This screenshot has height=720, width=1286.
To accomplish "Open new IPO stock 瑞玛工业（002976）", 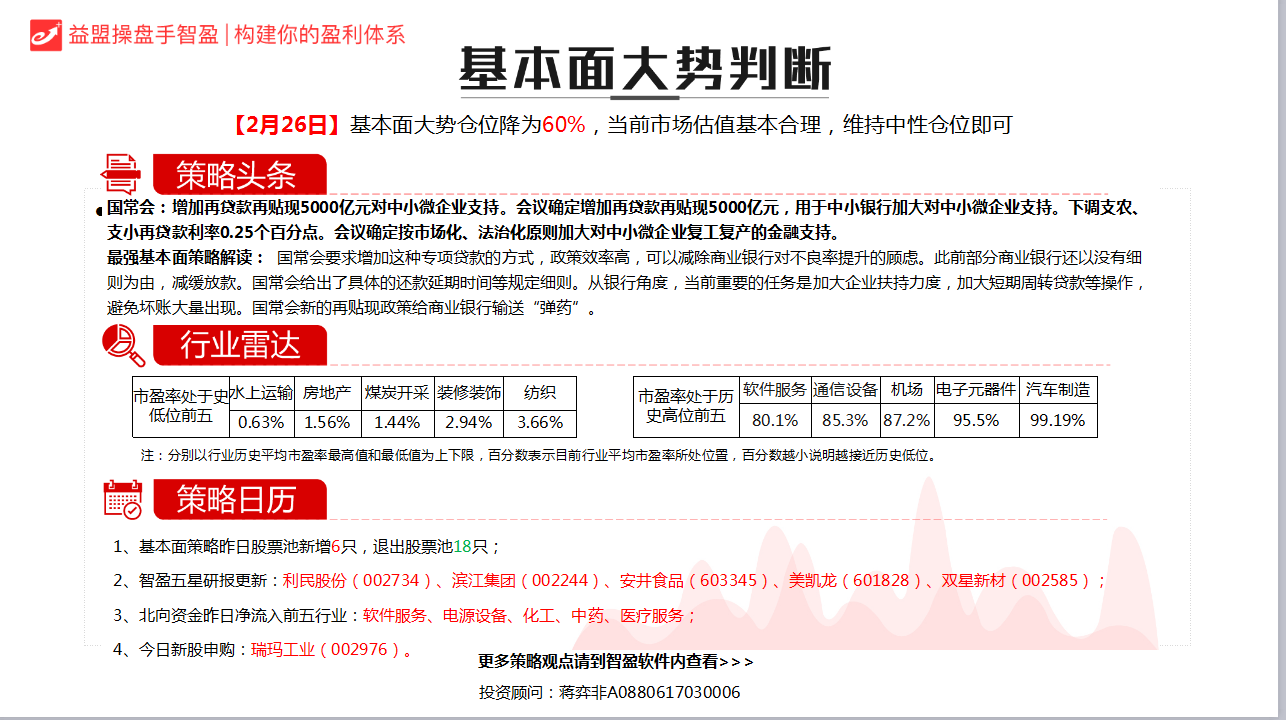I will point(329,649).
